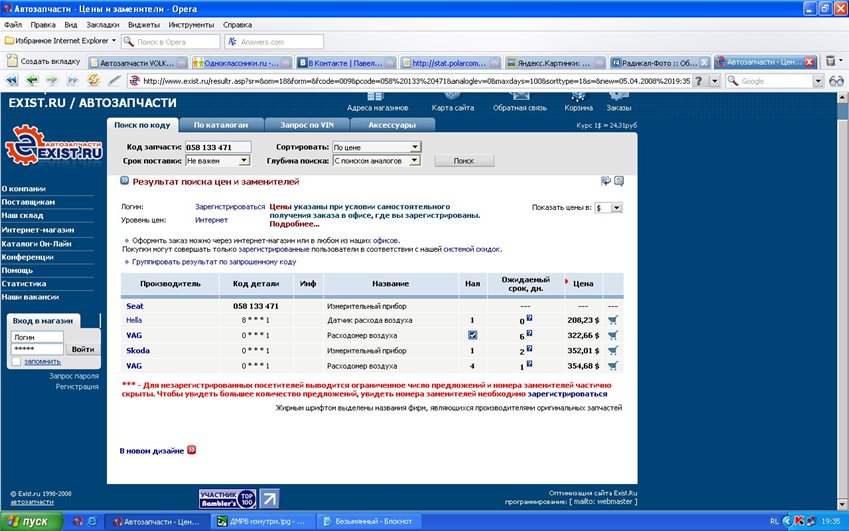Click the Войти button
849x531 pixels.
click(x=83, y=349)
